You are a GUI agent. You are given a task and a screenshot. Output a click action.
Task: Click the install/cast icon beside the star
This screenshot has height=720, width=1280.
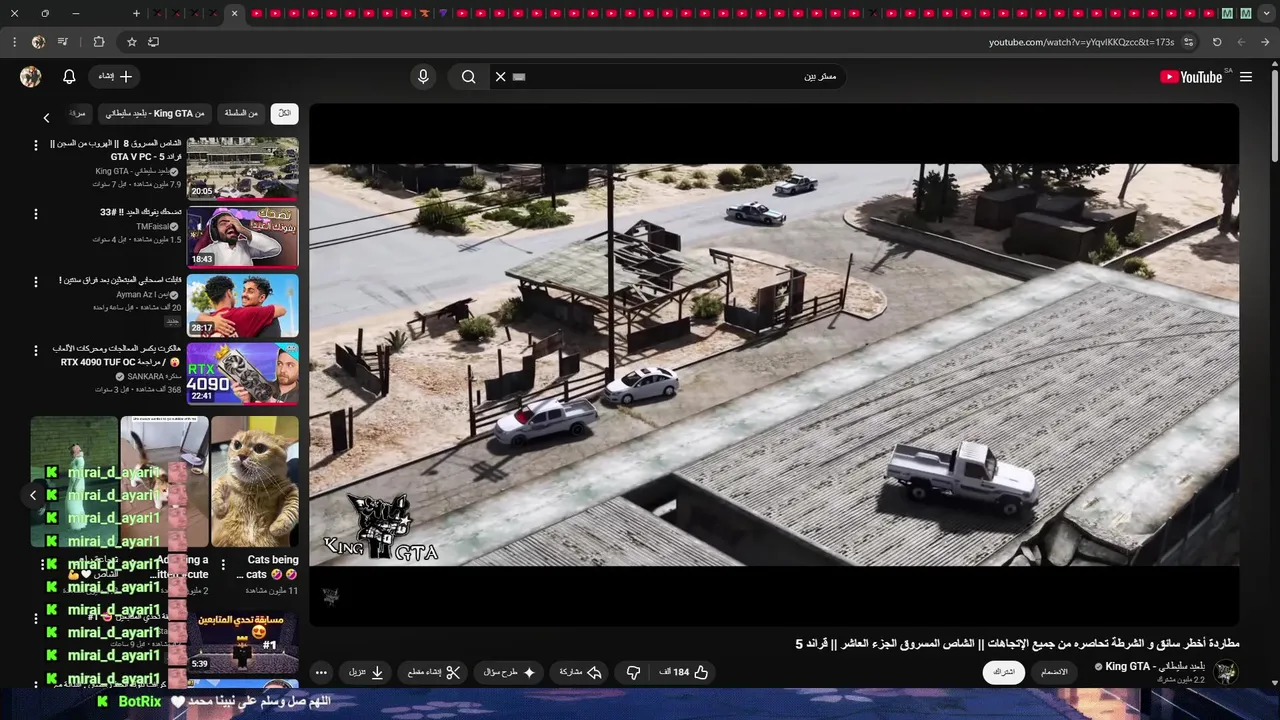tap(153, 42)
